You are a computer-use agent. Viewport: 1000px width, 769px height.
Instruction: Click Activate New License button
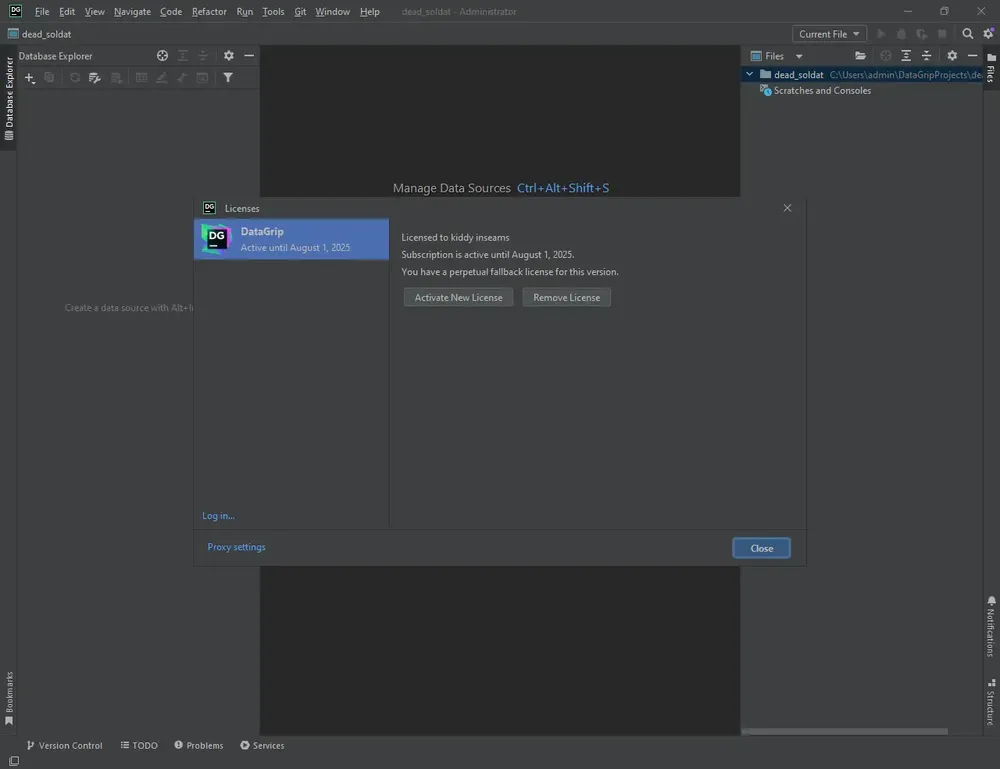point(458,297)
